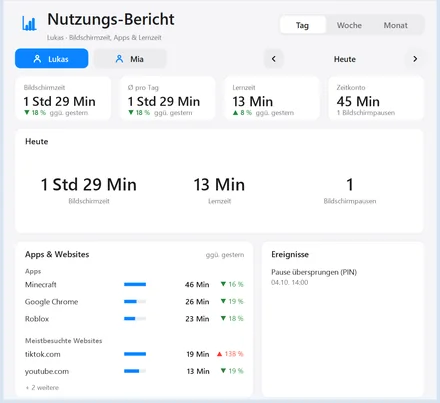This screenshot has height=403, width=440.
Task: Click the tiktok.com usage bar
Action: click(x=135, y=354)
